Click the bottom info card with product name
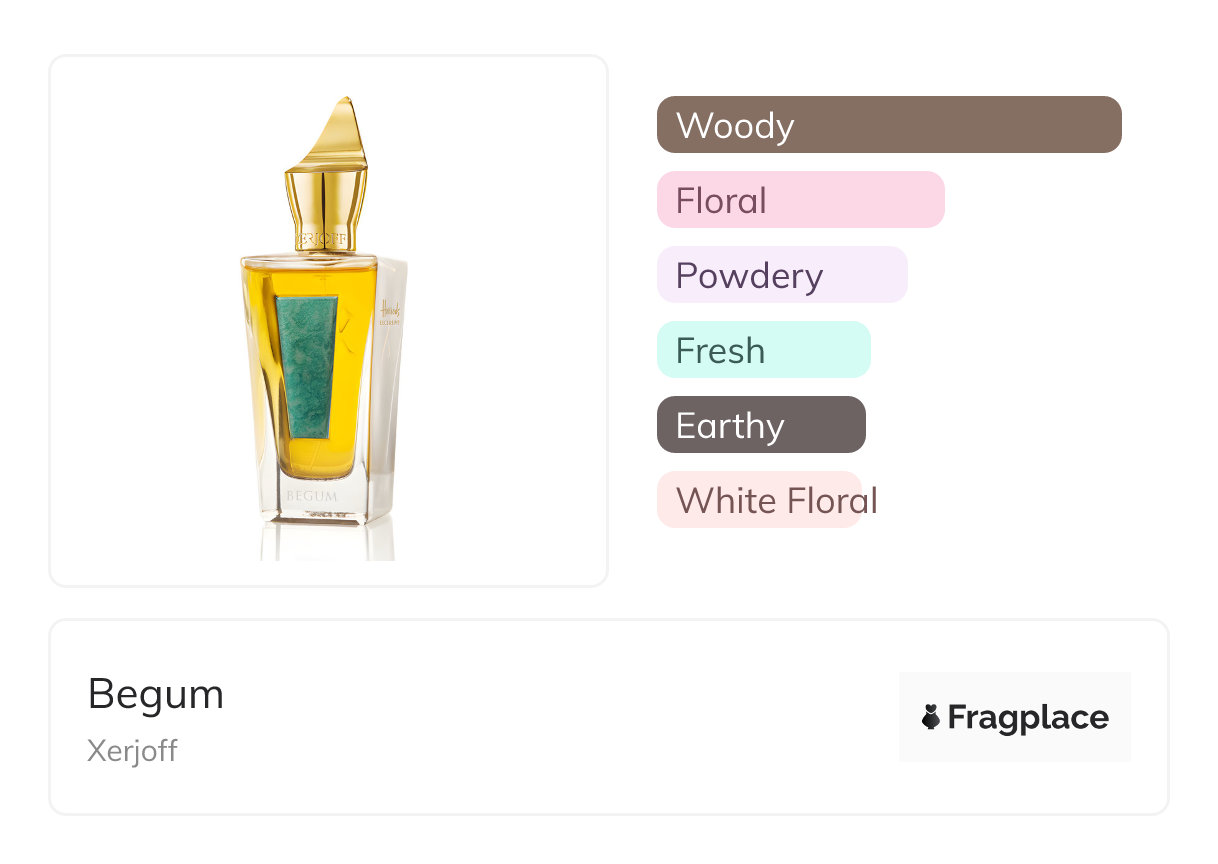The width and height of the screenshot is (1218, 864). pos(609,717)
